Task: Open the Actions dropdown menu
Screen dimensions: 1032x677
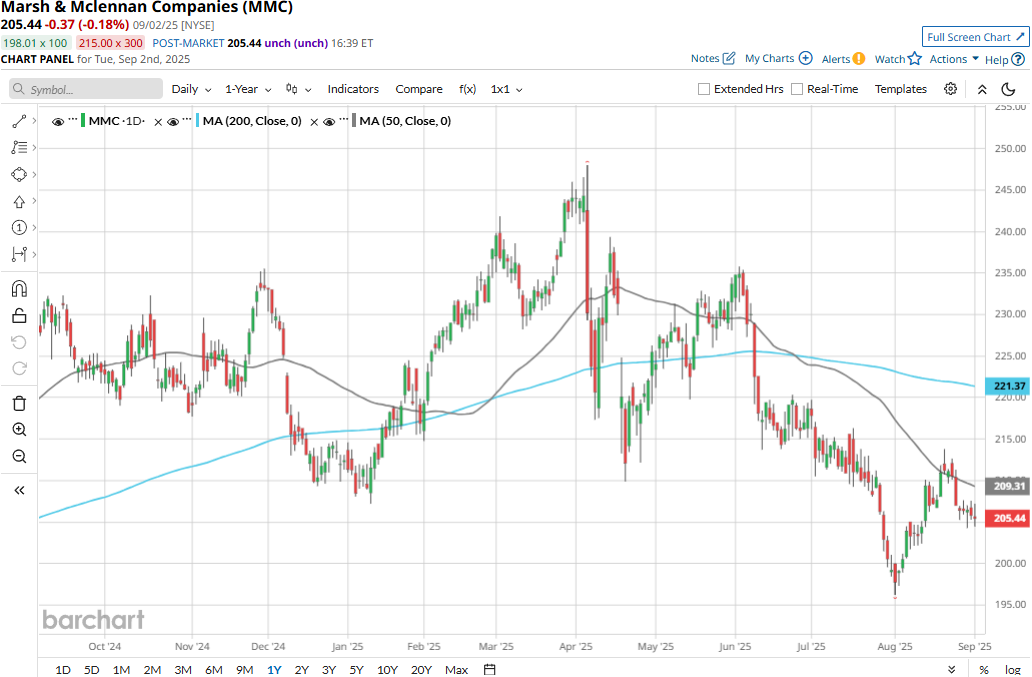Action: [x=954, y=59]
